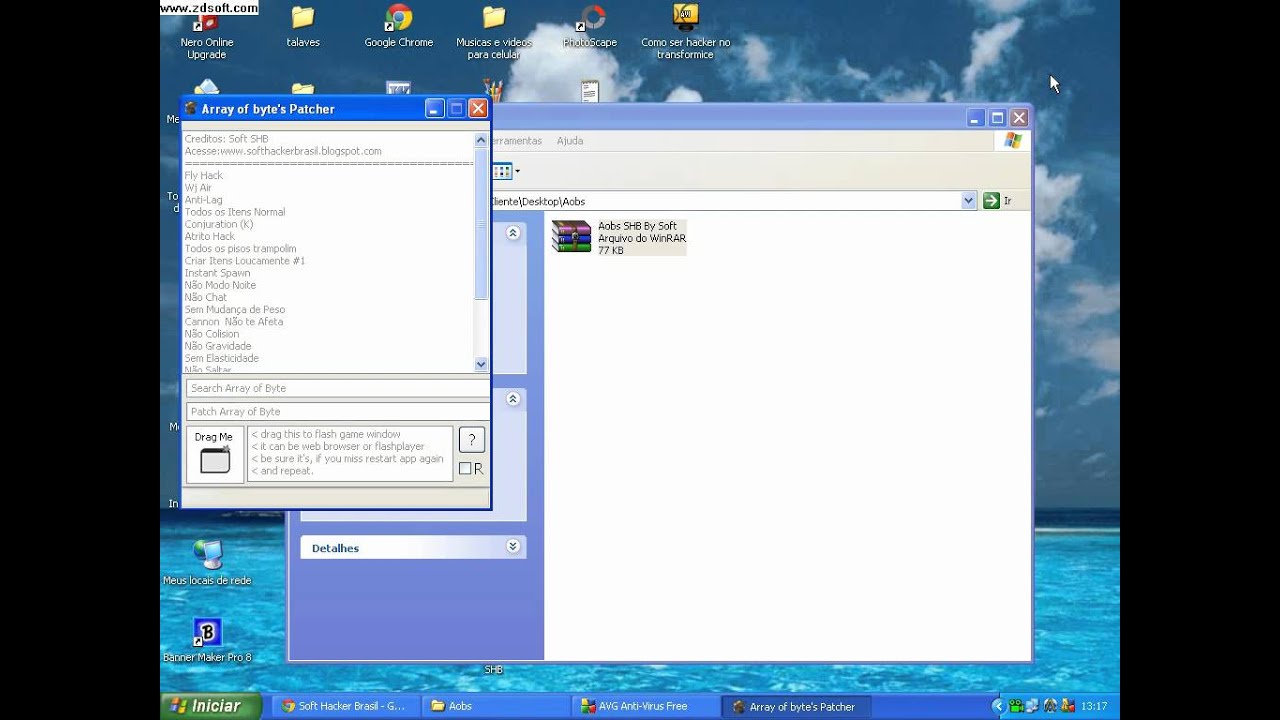This screenshot has height=720, width=1280.
Task: Open Como ser hacker no transformice video
Action: point(685,33)
